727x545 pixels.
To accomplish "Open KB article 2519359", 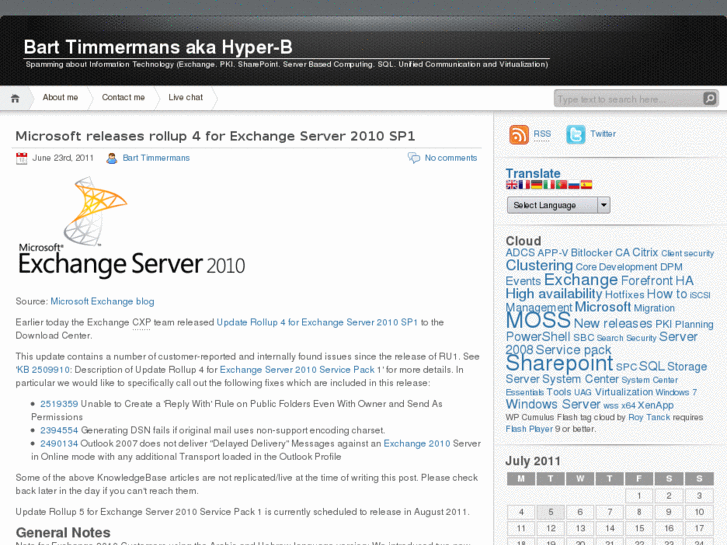I will coord(59,404).
